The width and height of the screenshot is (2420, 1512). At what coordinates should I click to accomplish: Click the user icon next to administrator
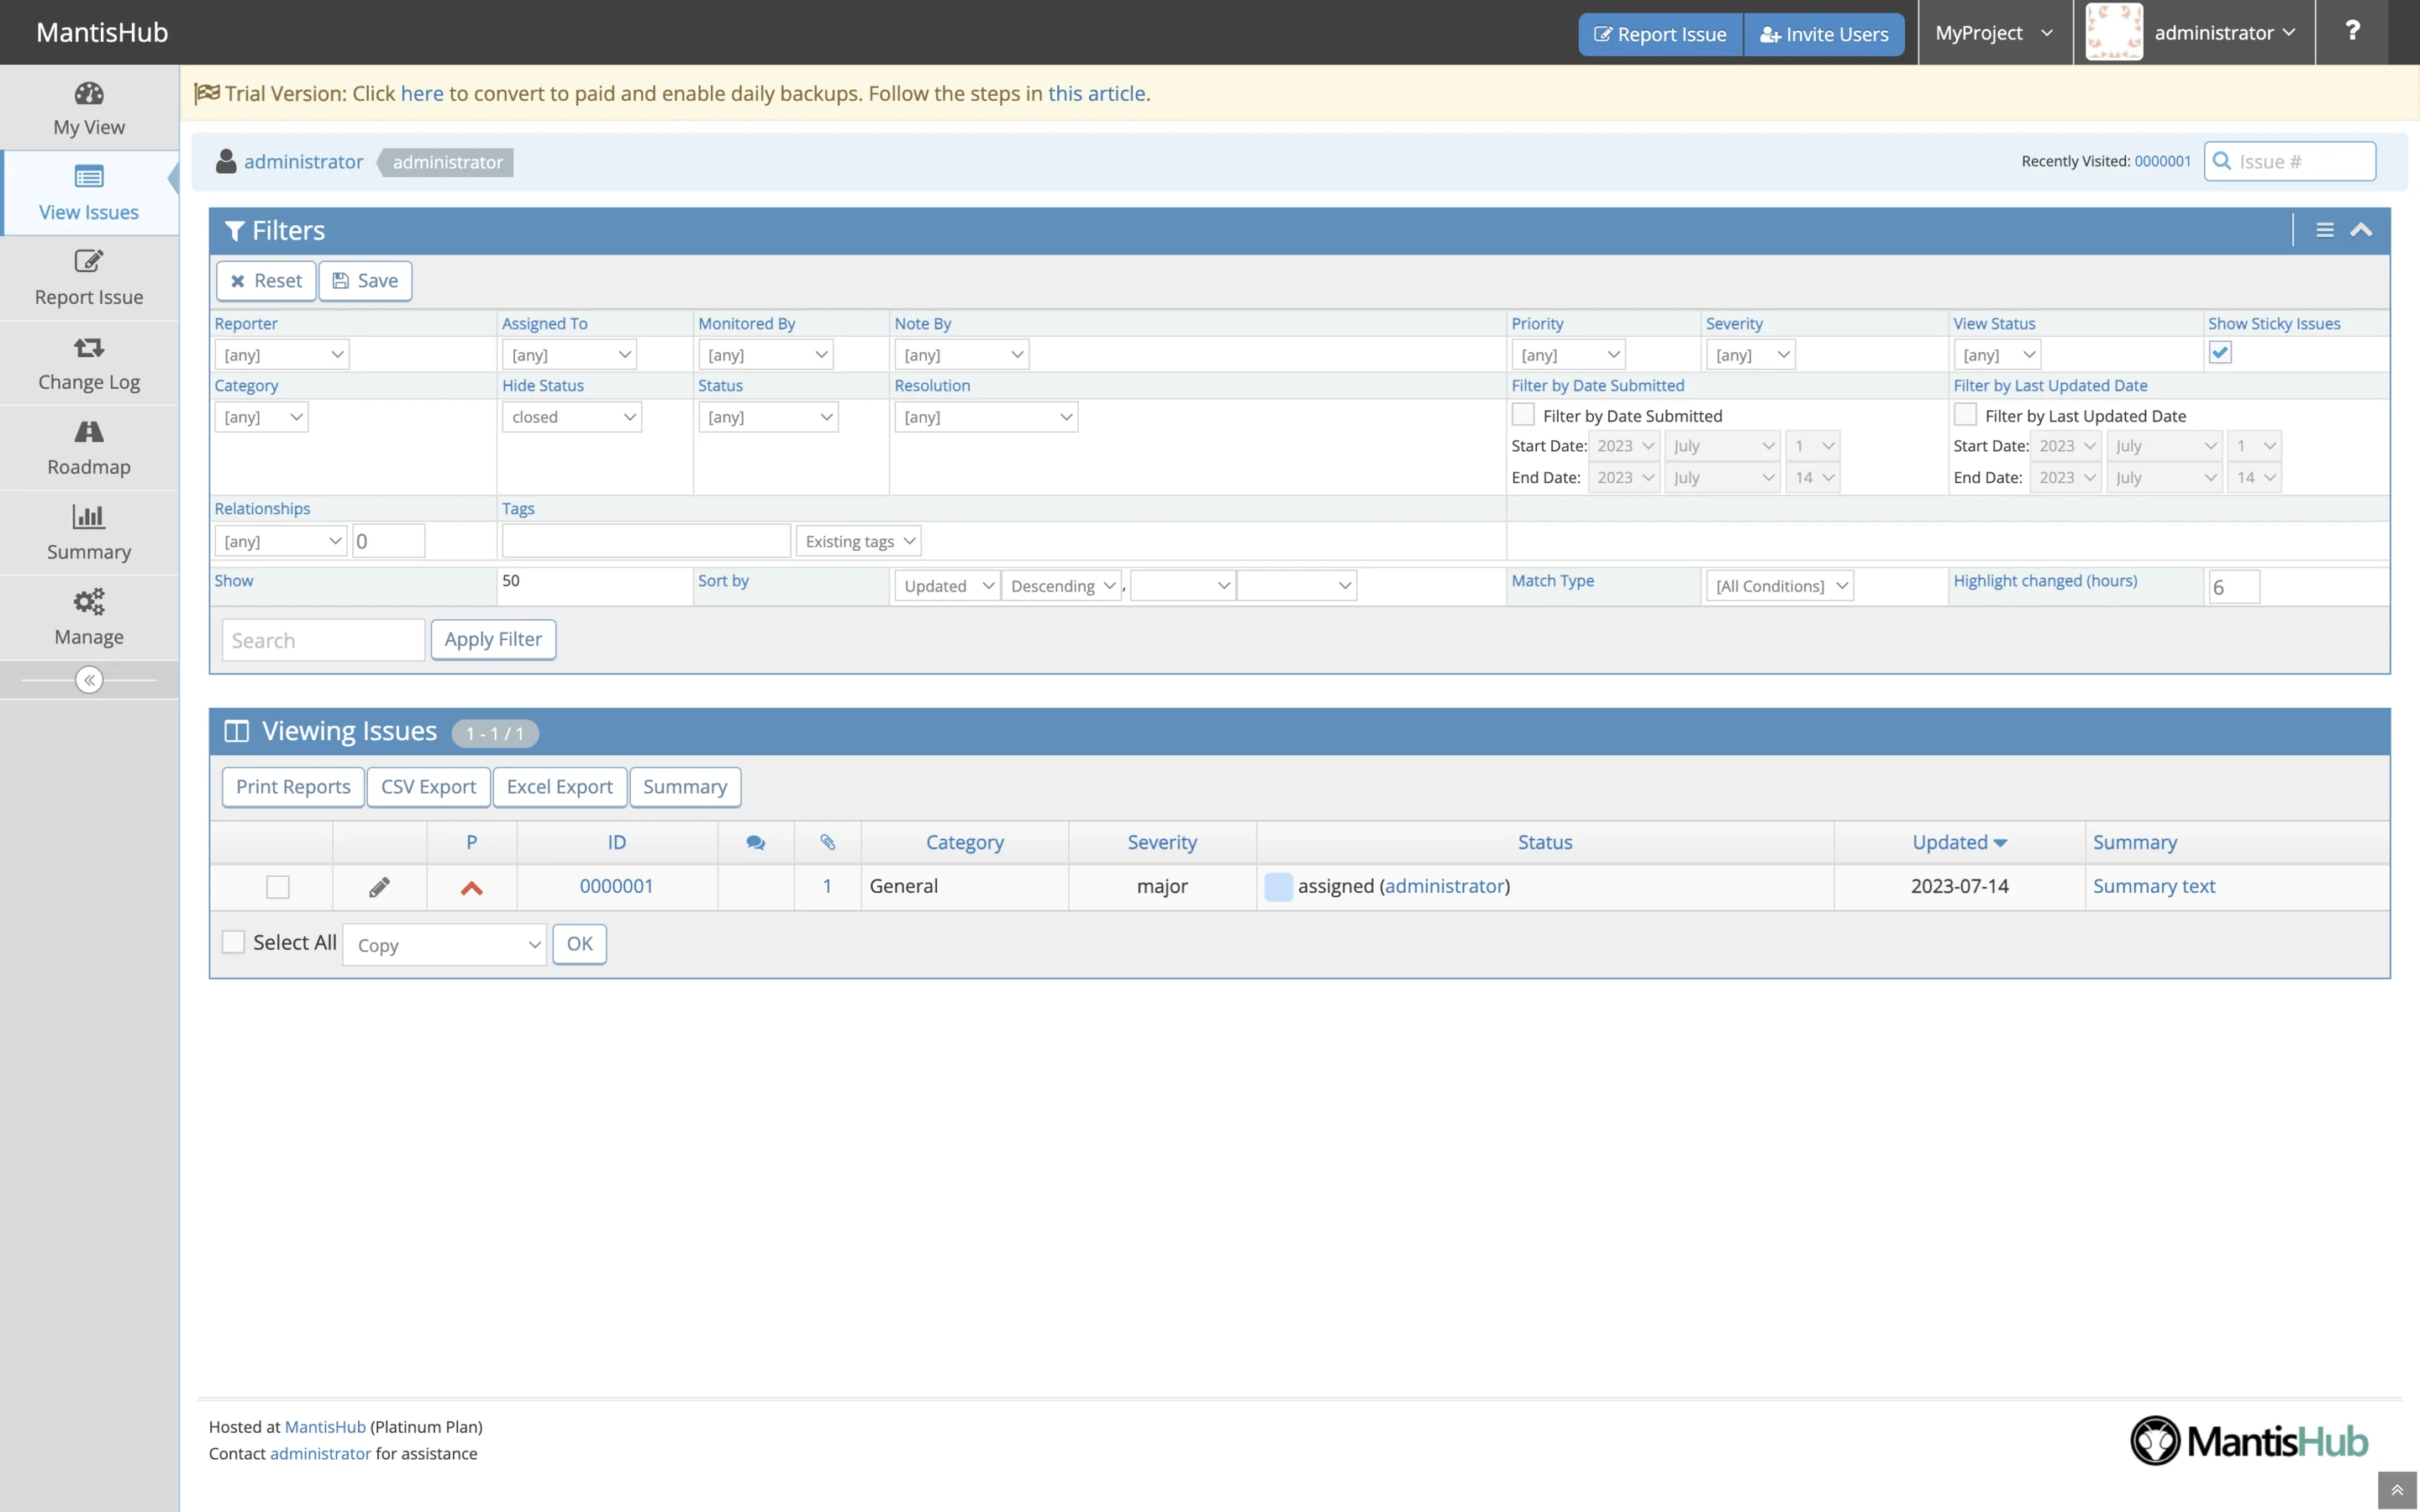click(x=226, y=162)
